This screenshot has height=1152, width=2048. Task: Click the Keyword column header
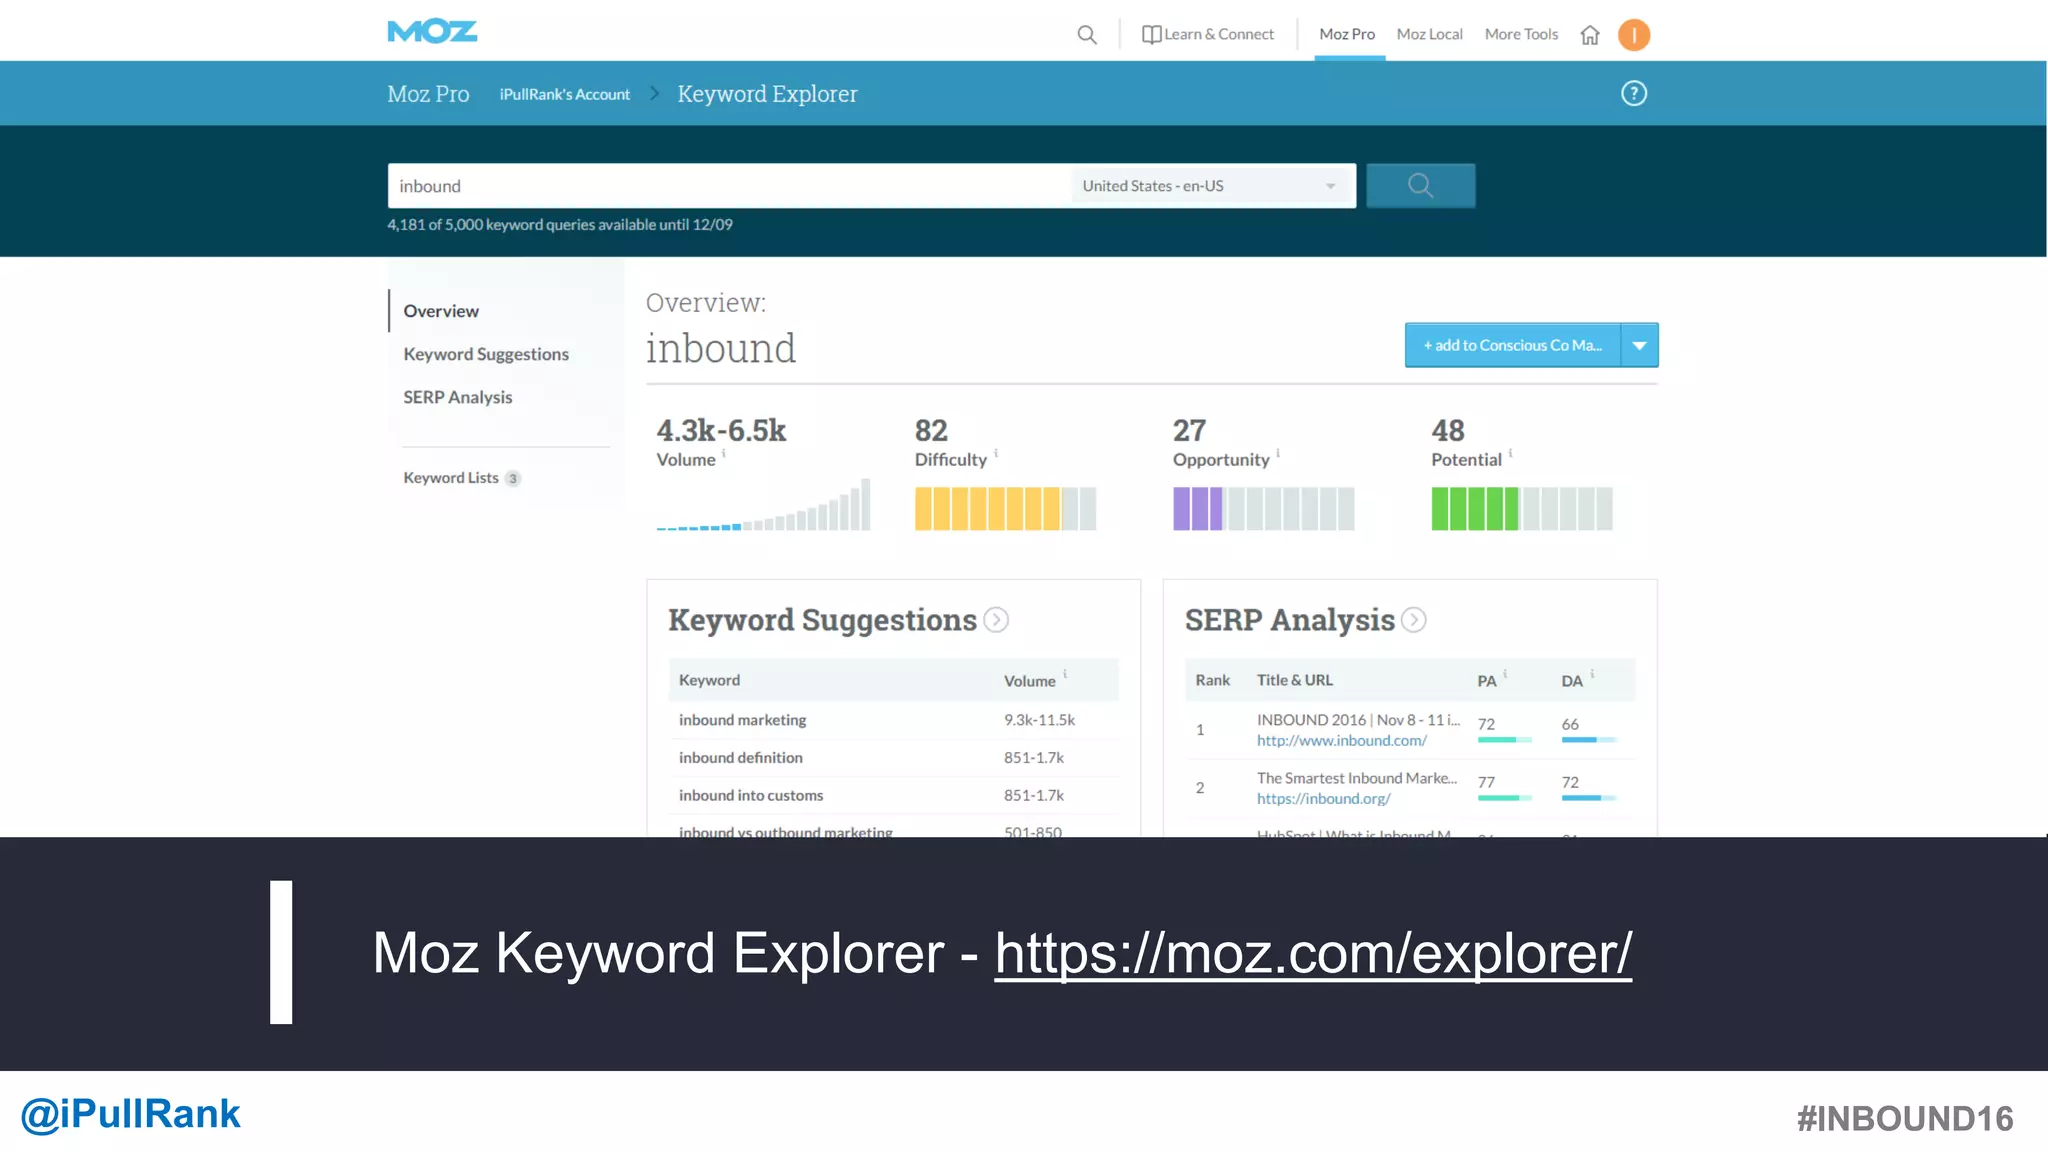coord(710,680)
